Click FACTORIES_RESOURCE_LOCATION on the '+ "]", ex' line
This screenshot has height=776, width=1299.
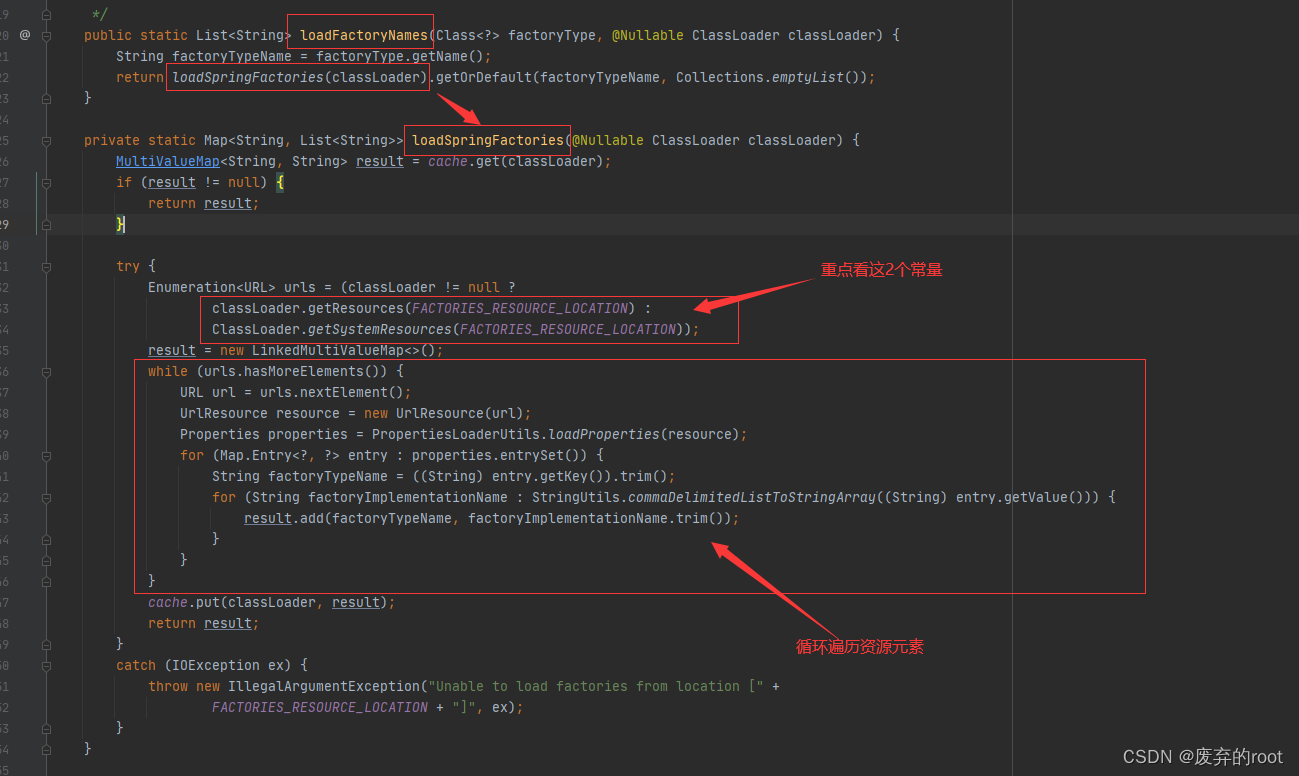pos(320,707)
